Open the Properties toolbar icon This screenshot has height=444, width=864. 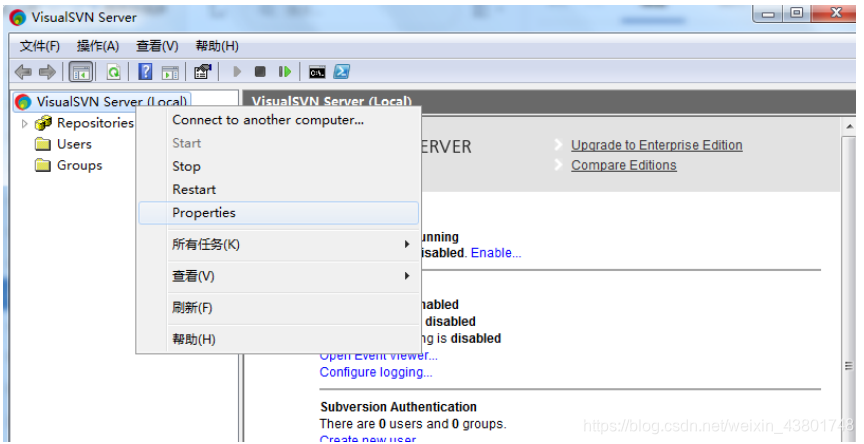(203, 72)
